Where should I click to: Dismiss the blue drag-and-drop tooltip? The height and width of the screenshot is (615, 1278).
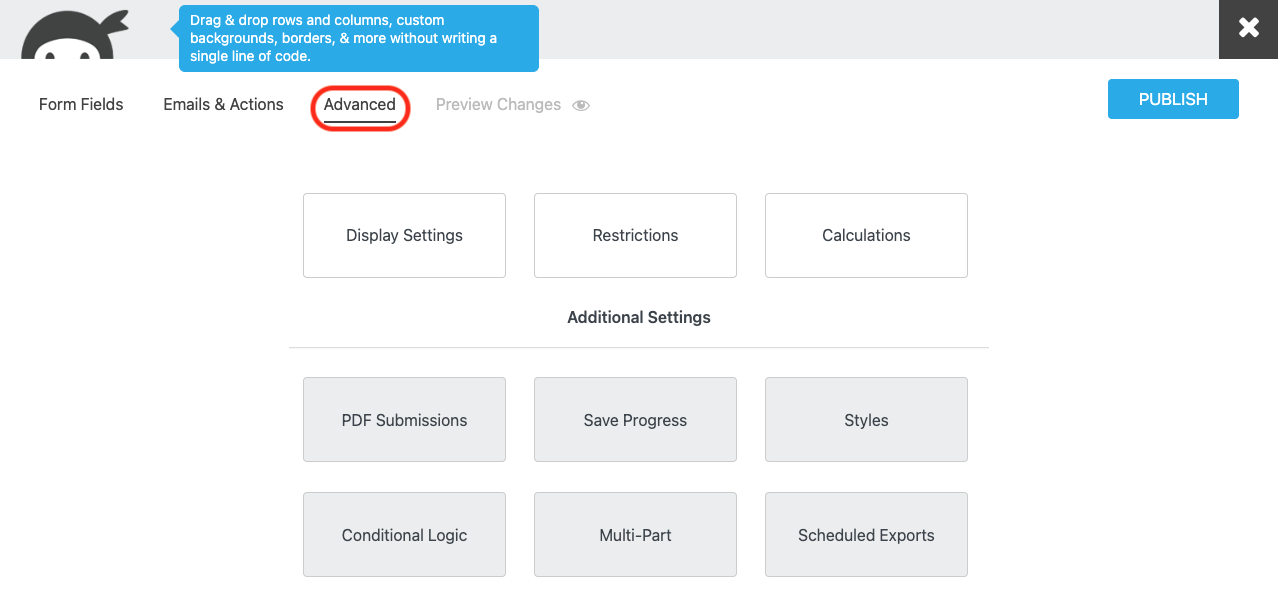click(x=358, y=38)
